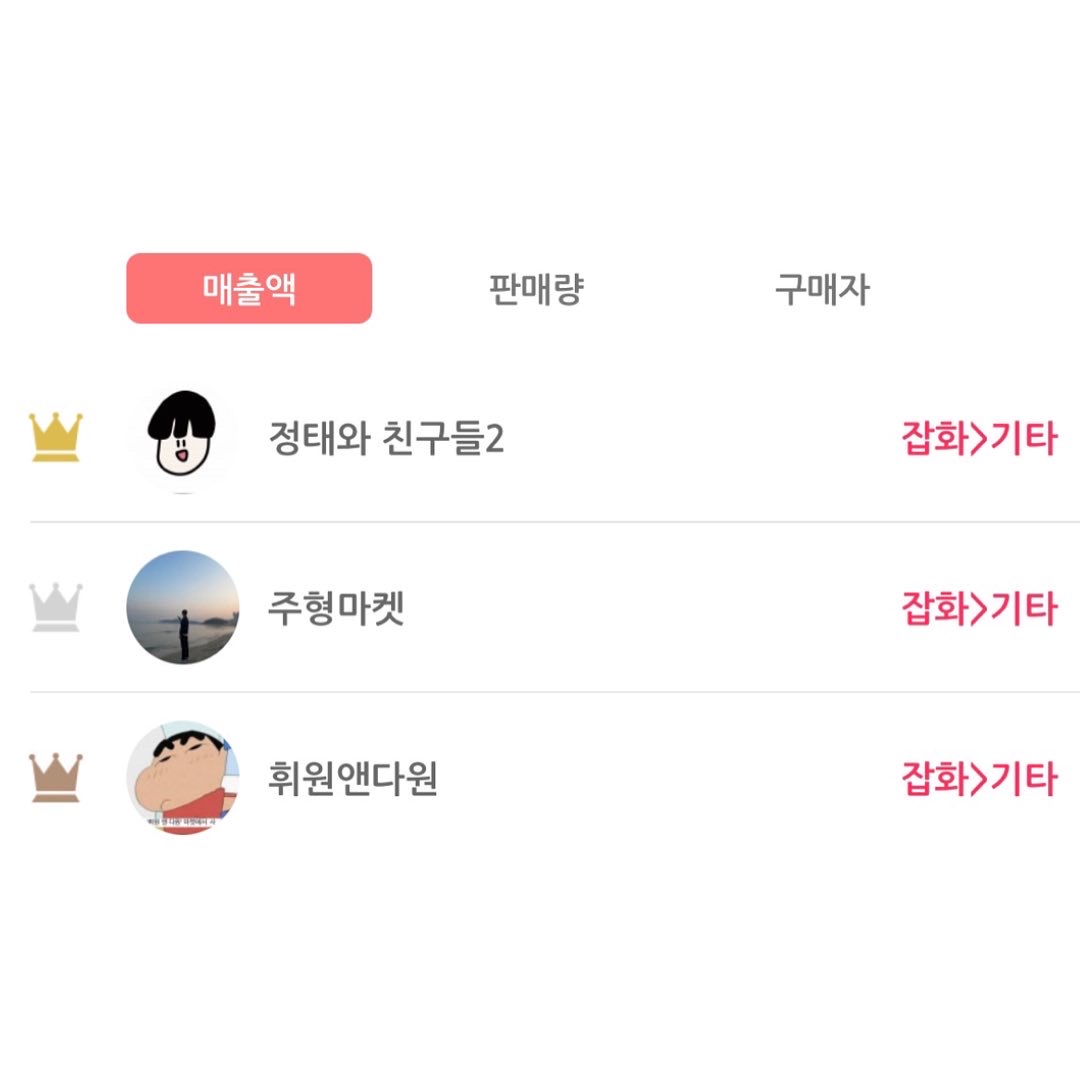The width and height of the screenshot is (1080, 1080).
Task: Open the shop named 휘원앤다원
Action: 353,778
